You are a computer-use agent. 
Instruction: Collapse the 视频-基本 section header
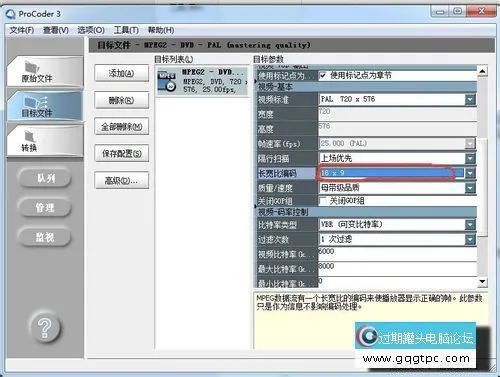366,87
